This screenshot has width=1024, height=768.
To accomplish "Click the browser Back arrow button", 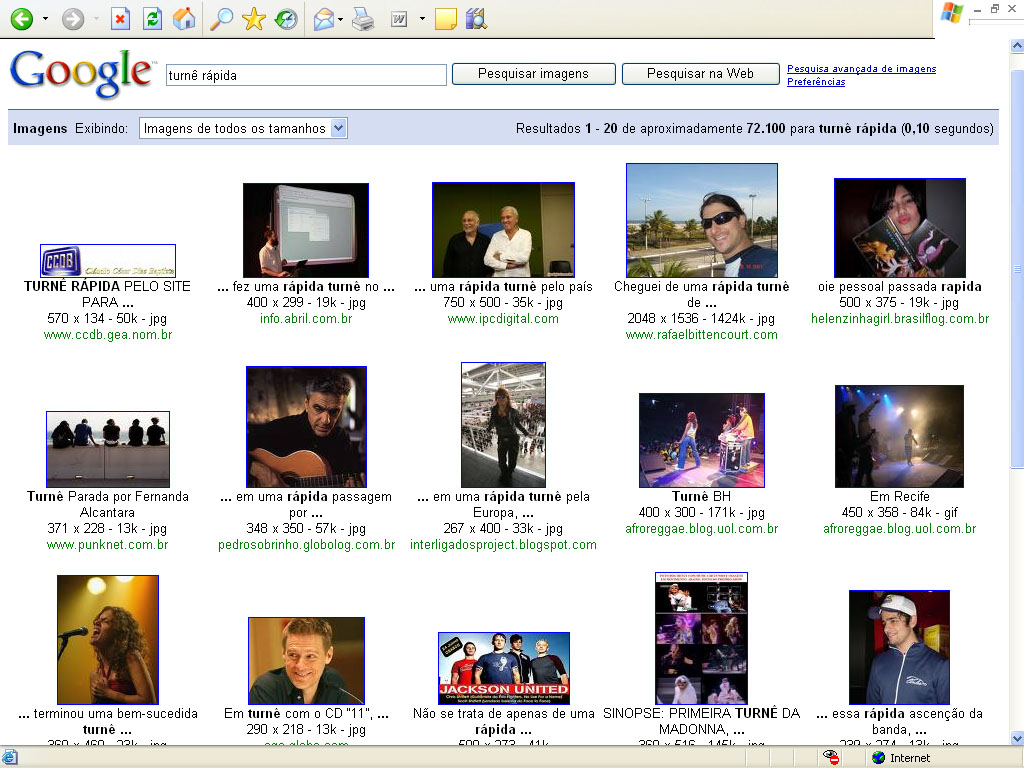I will pos(21,19).
